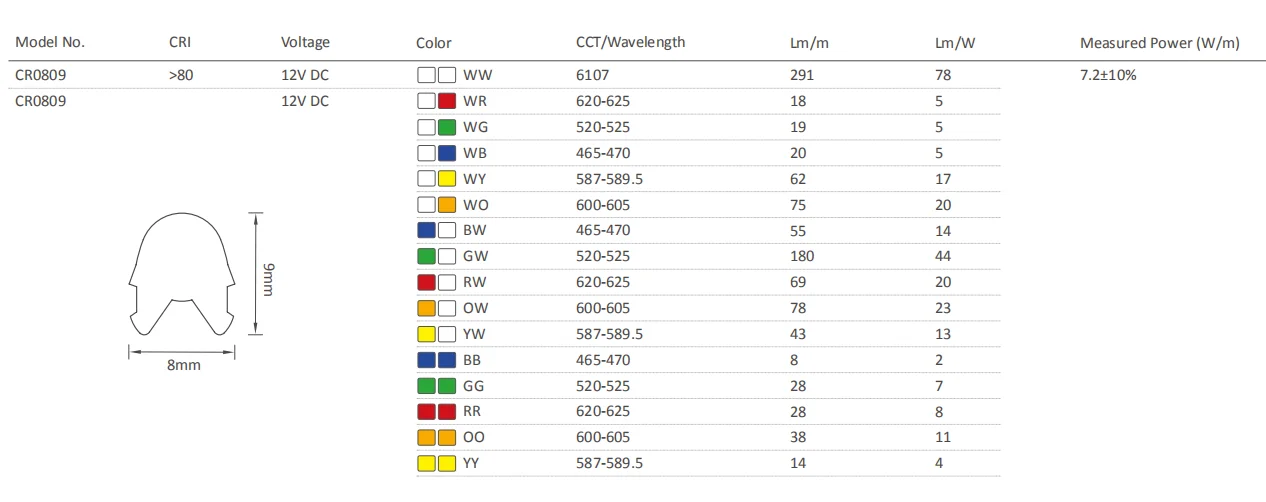Select the Measured Power (W/m) header

1159,43
